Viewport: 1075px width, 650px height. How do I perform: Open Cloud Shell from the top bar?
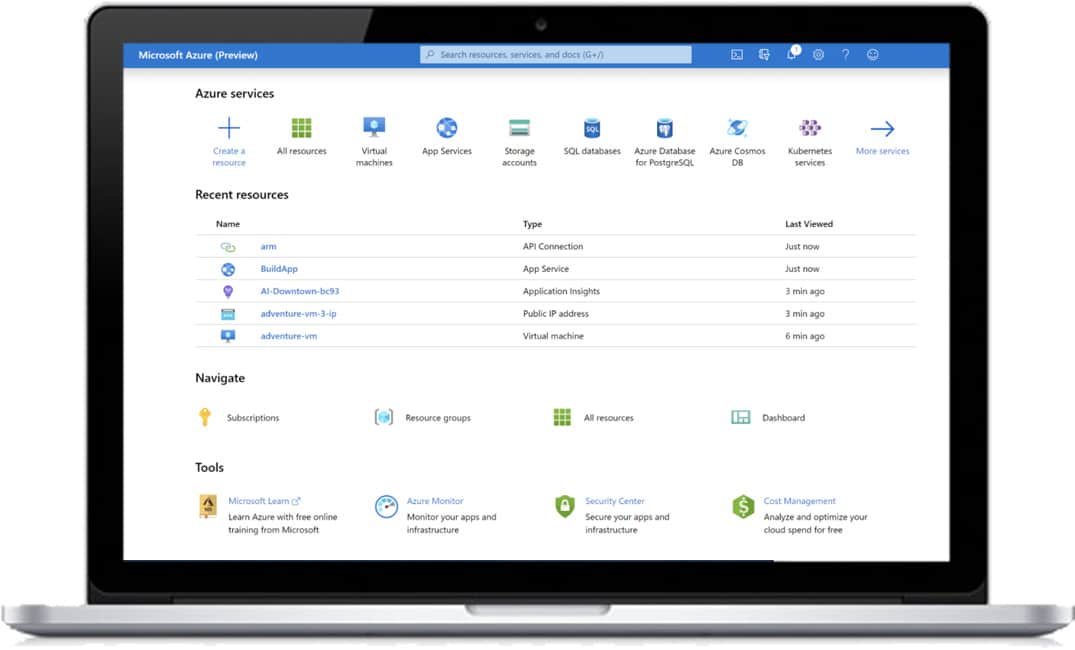(x=737, y=55)
